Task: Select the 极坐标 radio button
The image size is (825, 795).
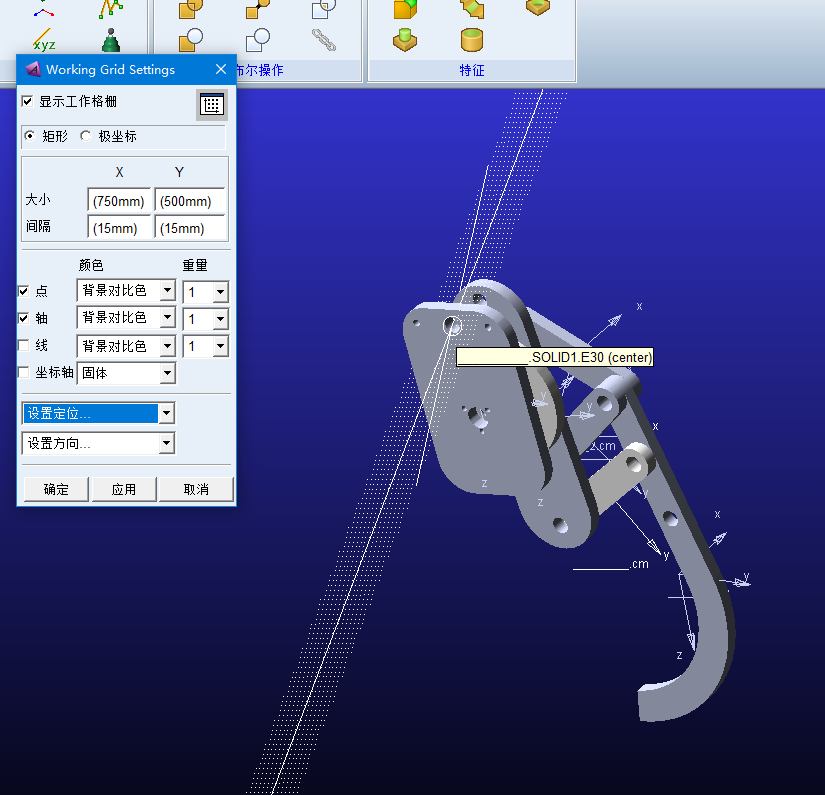Action: (x=86, y=136)
